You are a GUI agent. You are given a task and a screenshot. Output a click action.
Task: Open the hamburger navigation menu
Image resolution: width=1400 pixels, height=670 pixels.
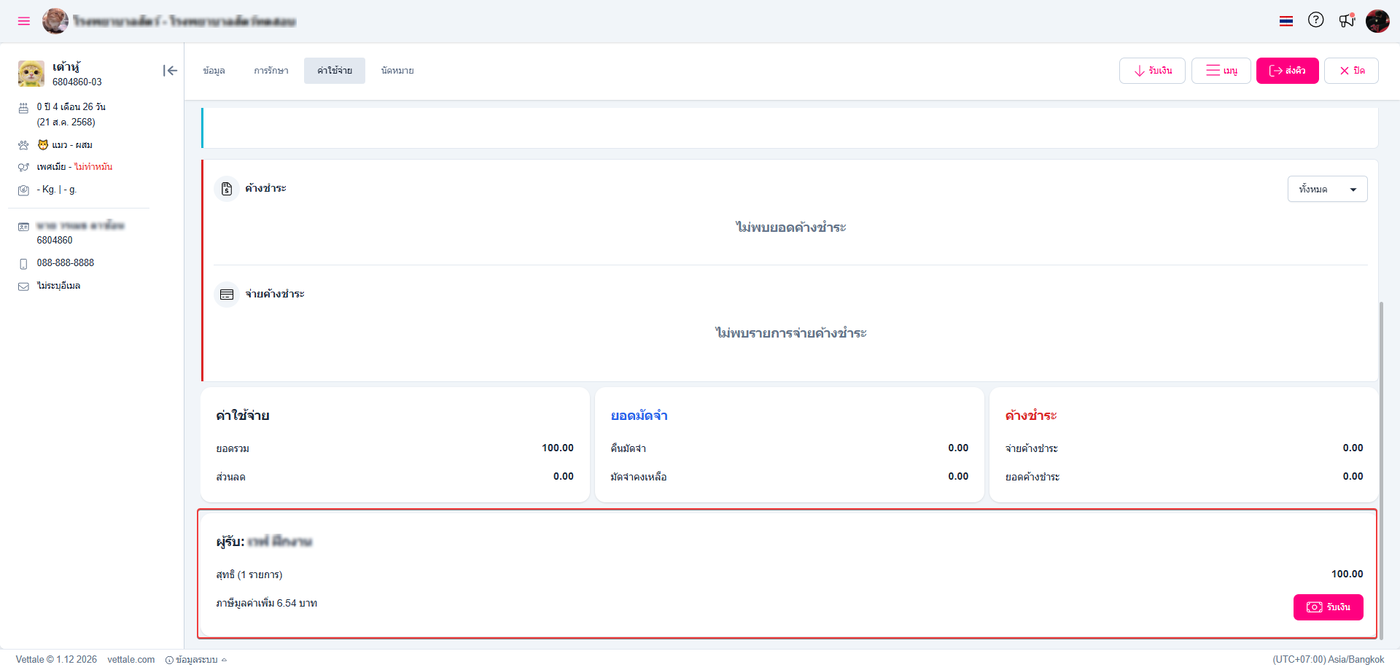coord(24,21)
